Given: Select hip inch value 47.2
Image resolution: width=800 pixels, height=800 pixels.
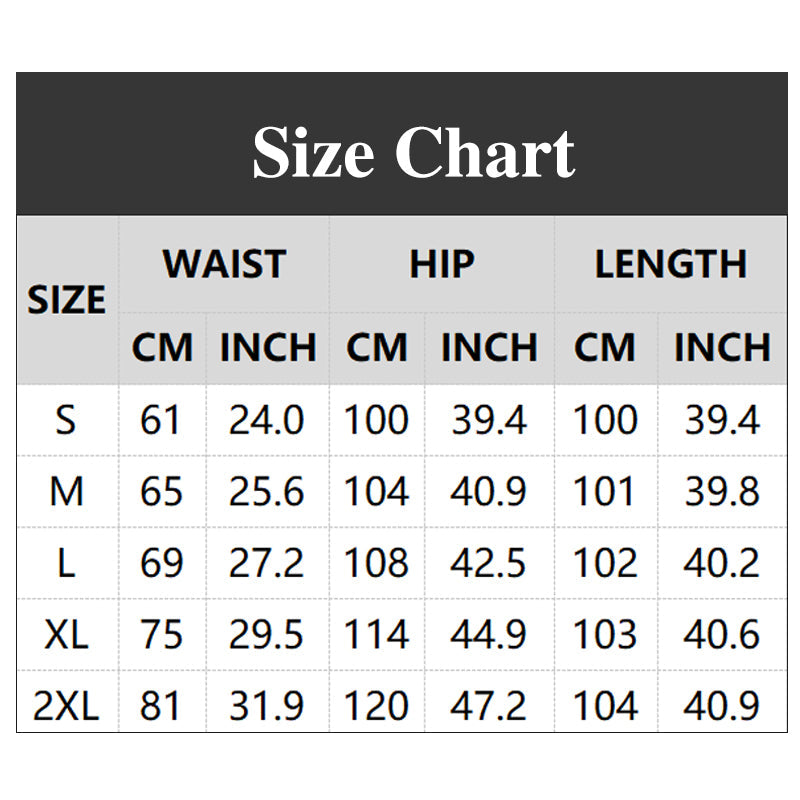Looking at the screenshot, I should click(488, 707).
